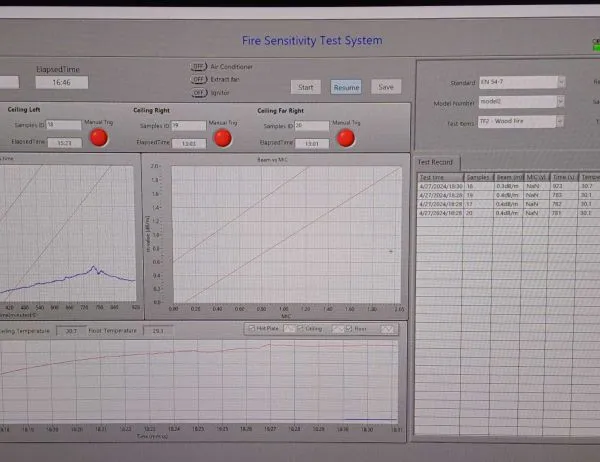Switch to the Test Record tab
The image size is (600, 462).
point(435,162)
